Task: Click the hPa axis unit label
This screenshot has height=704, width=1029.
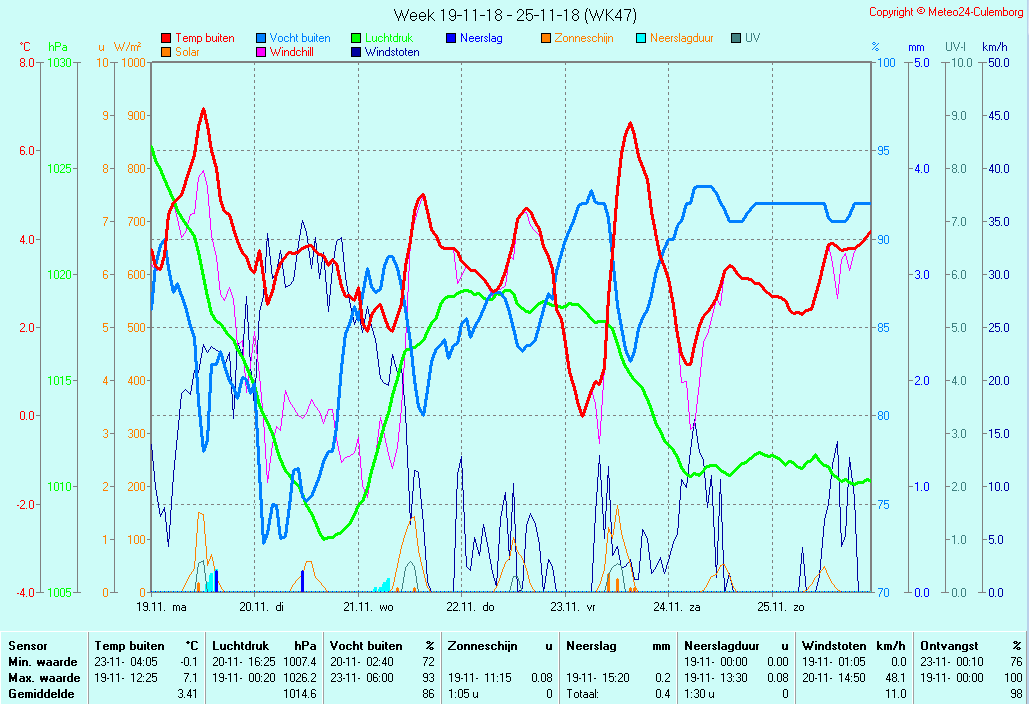Action: (x=58, y=47)
